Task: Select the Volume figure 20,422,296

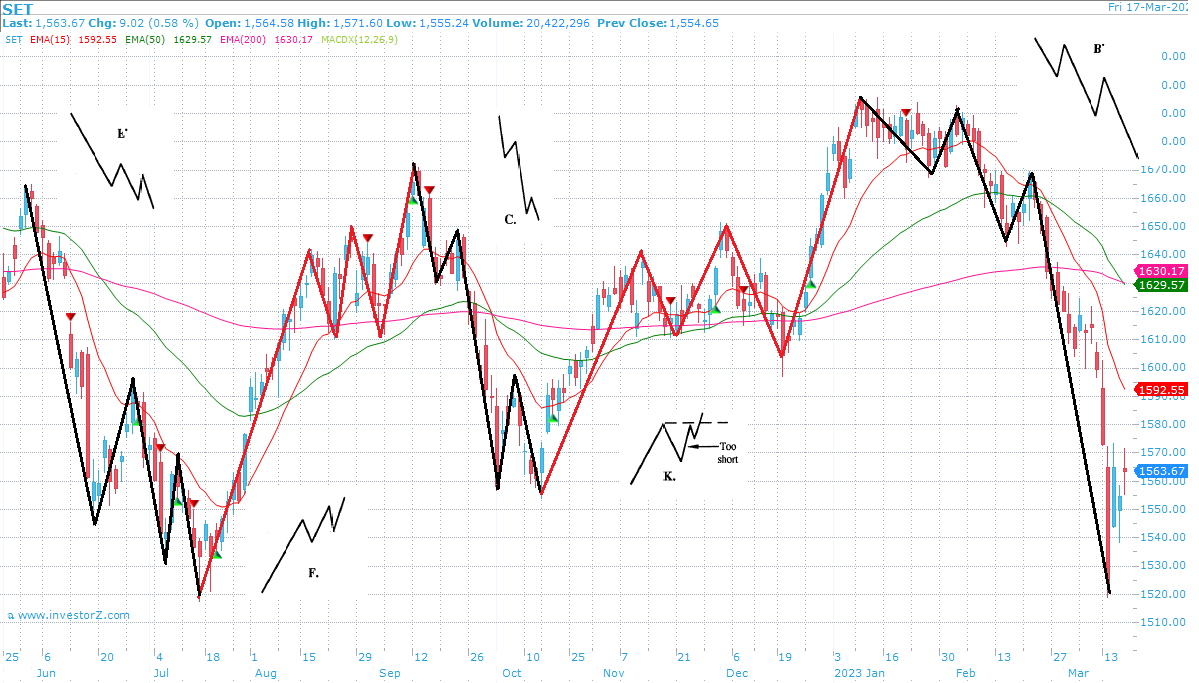Action: [557, 23]
